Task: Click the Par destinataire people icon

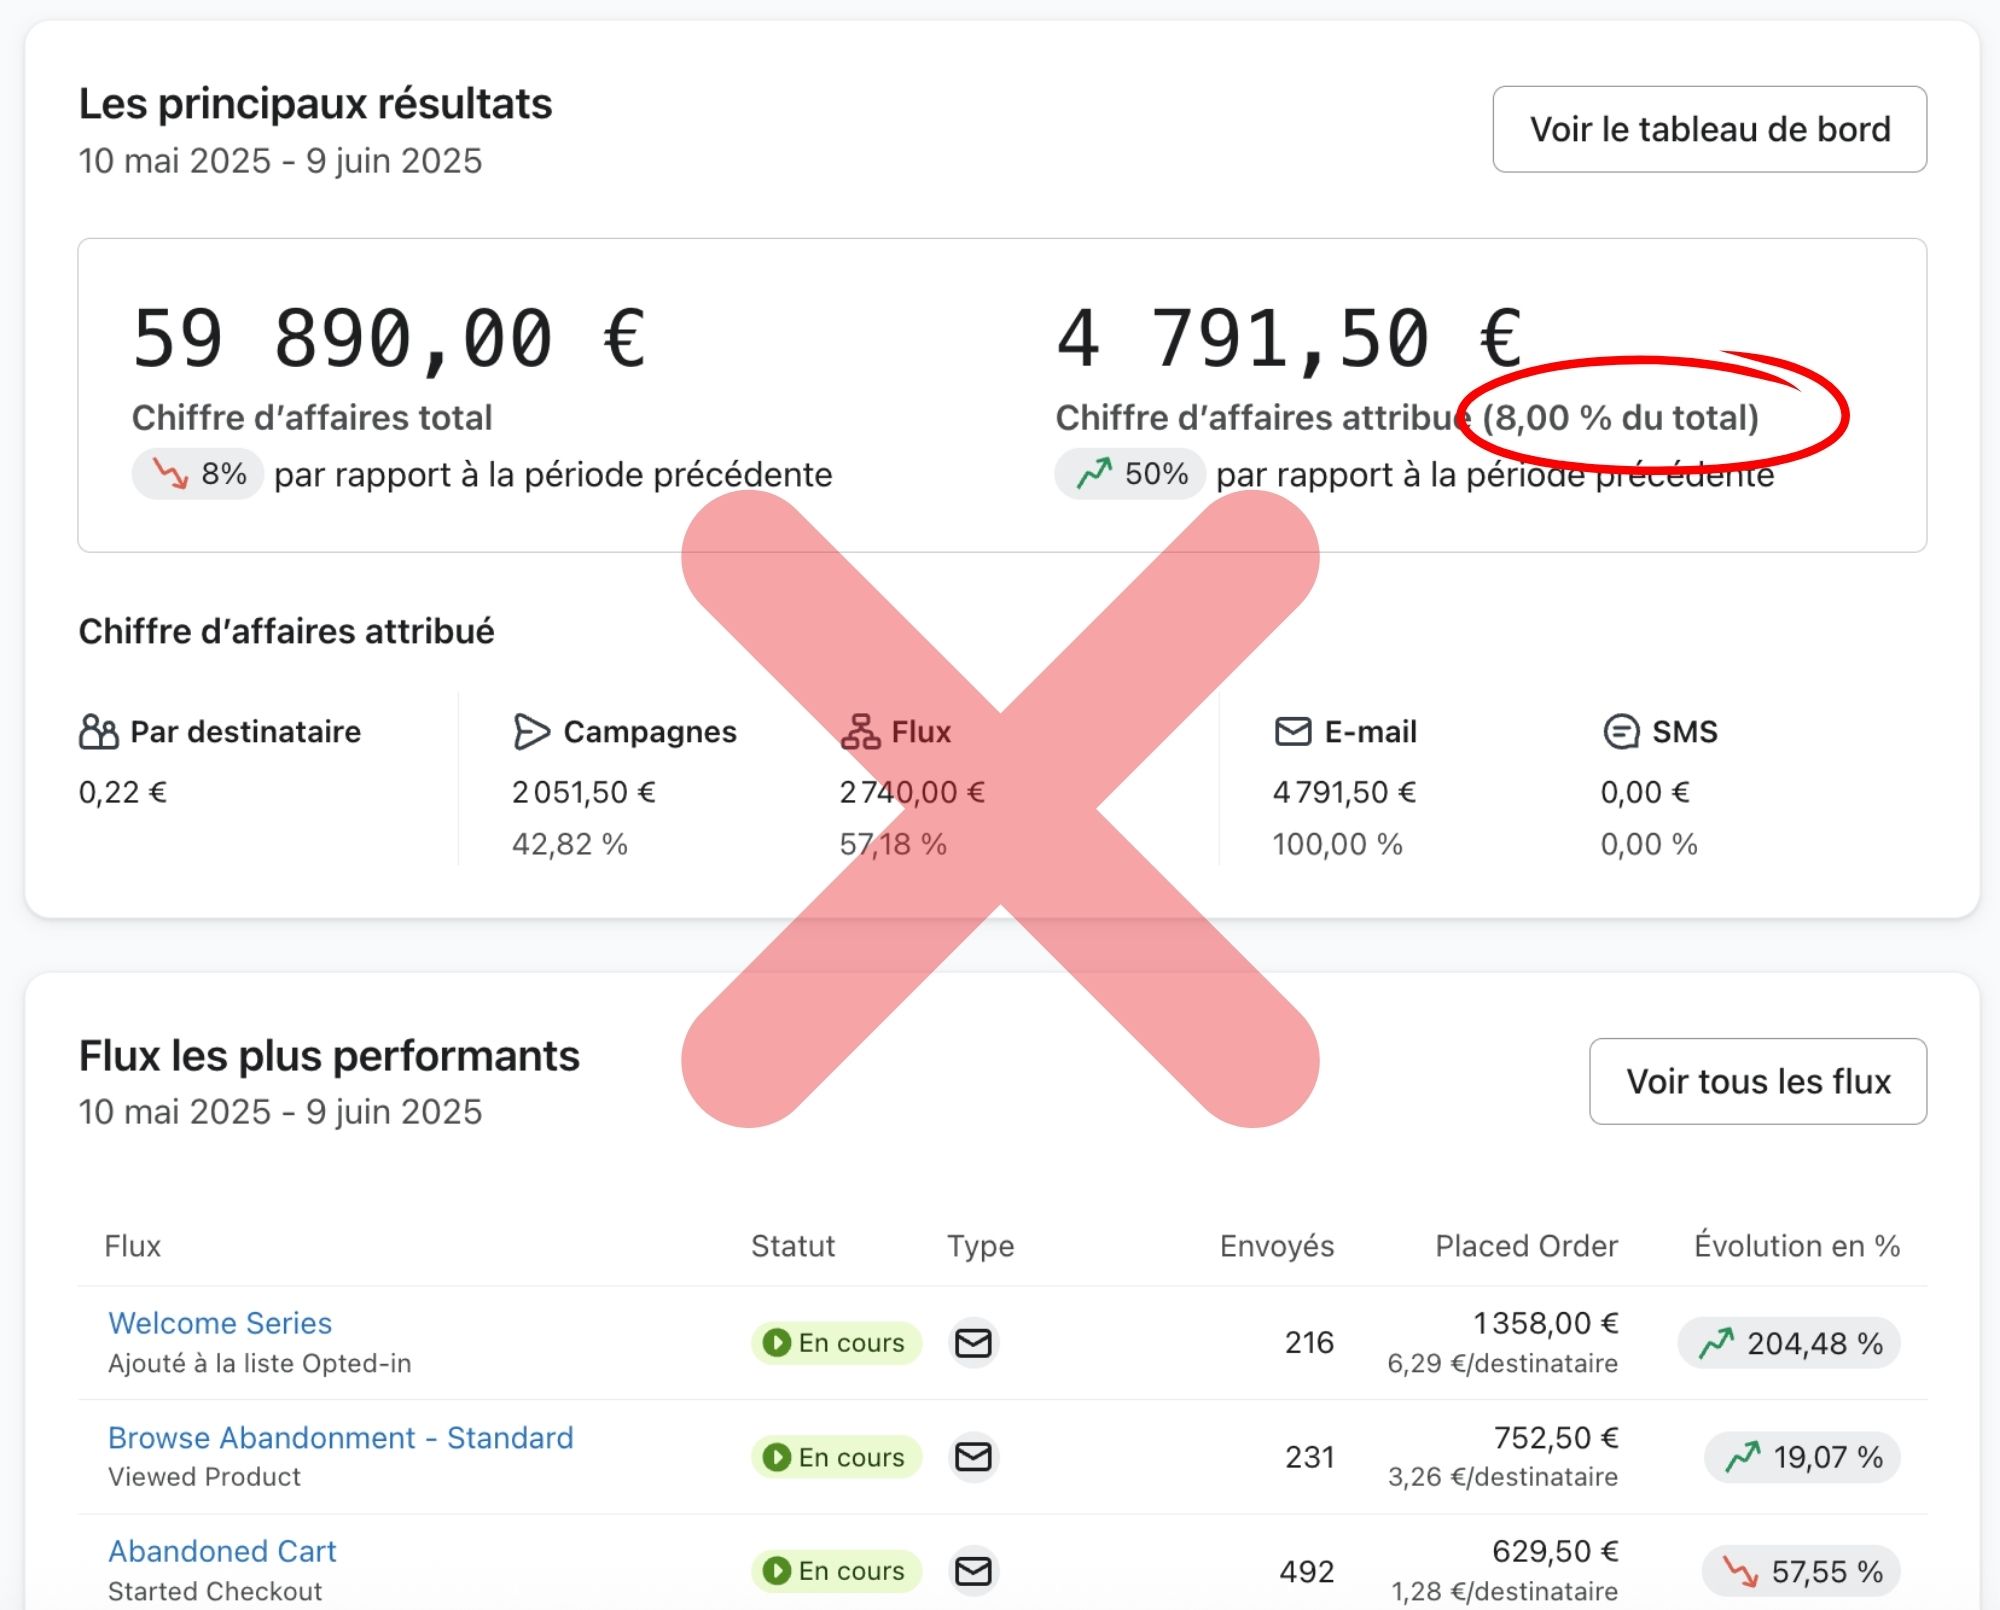Action: pos(98,732)
